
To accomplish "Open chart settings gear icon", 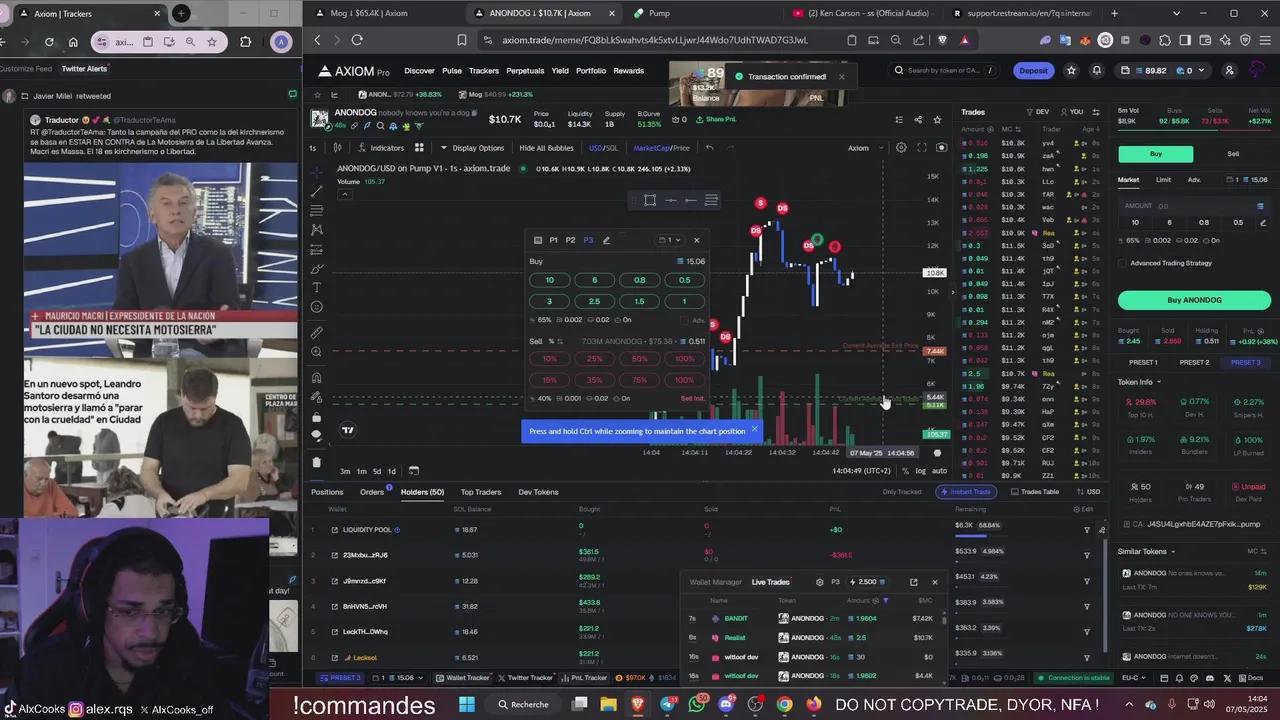I will tap(901, 147).
